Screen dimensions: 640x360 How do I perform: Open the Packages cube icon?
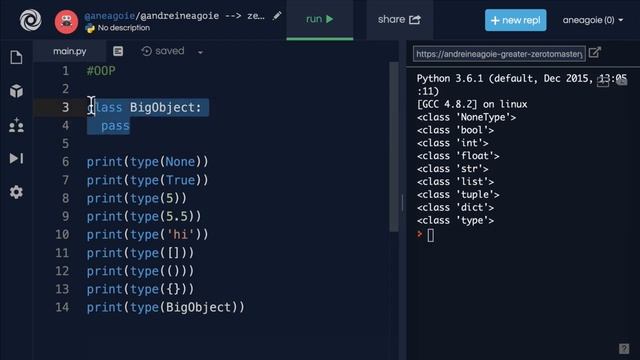pos(16,91)
